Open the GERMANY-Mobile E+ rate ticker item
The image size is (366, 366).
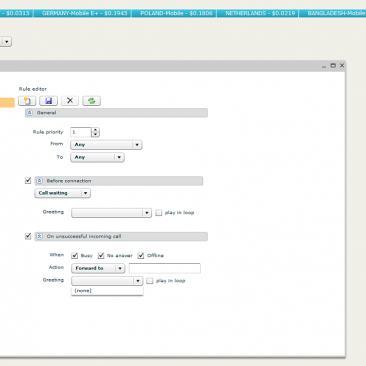(84, 13)
